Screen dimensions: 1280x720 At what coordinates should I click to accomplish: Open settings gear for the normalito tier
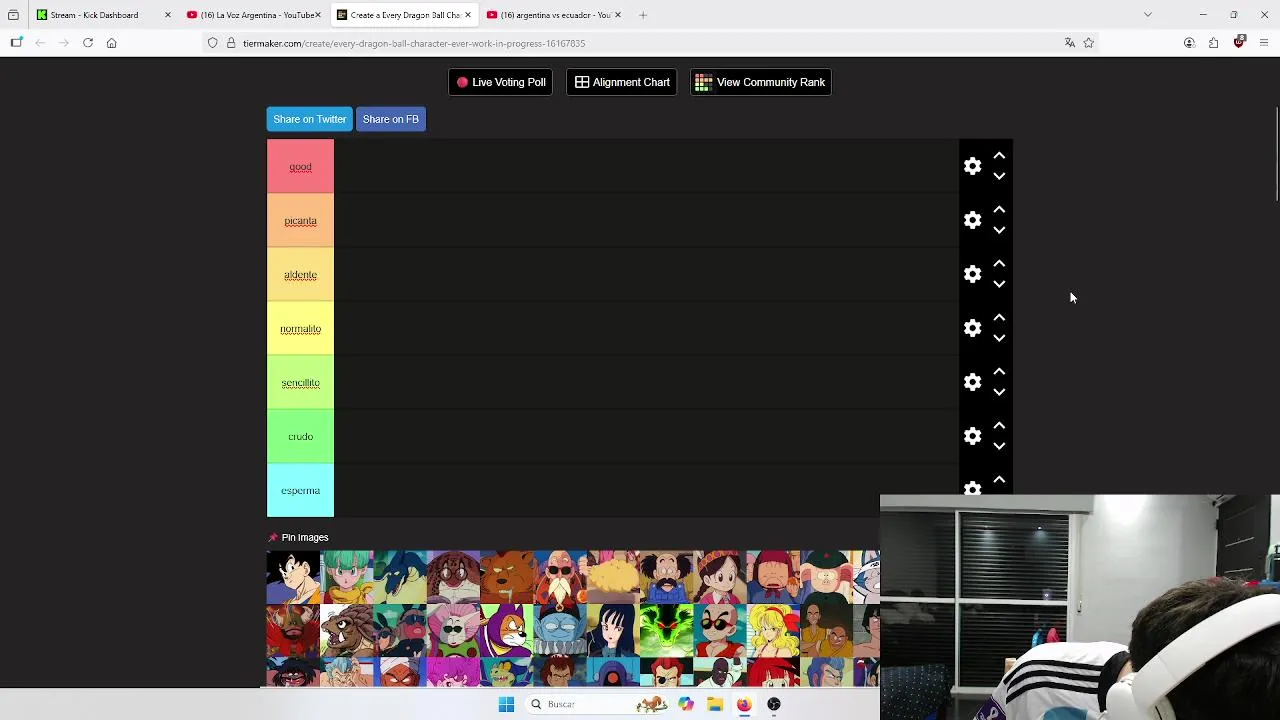pyautogui.click(x=972, y=328)
